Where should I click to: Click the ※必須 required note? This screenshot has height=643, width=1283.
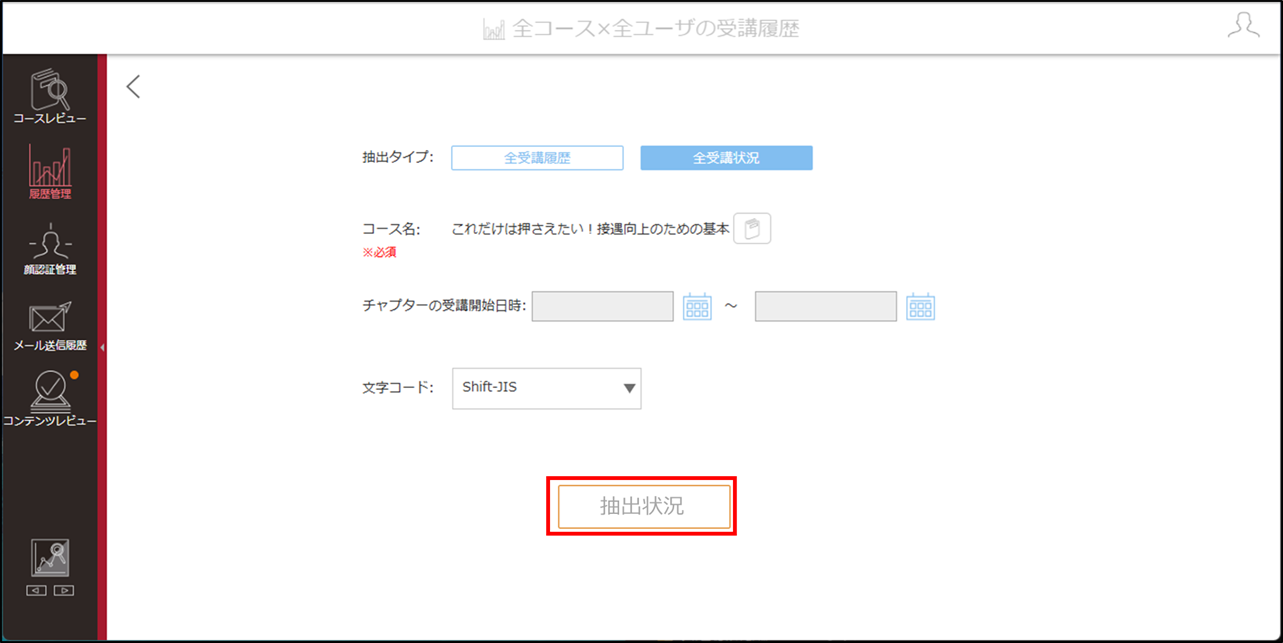[379, 252]
